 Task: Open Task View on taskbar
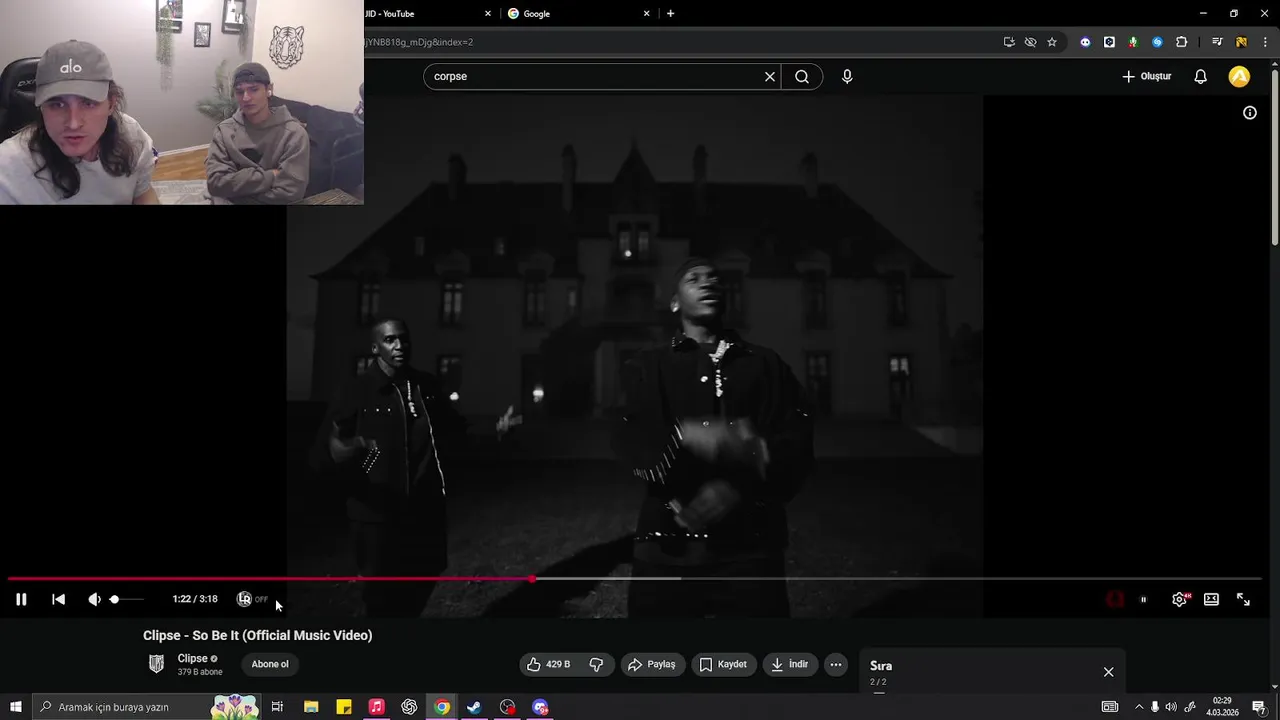(x=277, y=707)
